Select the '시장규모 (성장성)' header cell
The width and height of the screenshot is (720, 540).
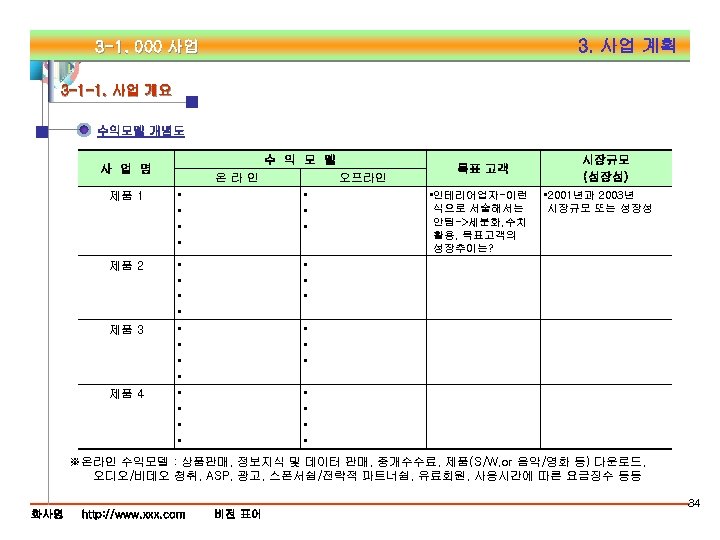point(606,169)
